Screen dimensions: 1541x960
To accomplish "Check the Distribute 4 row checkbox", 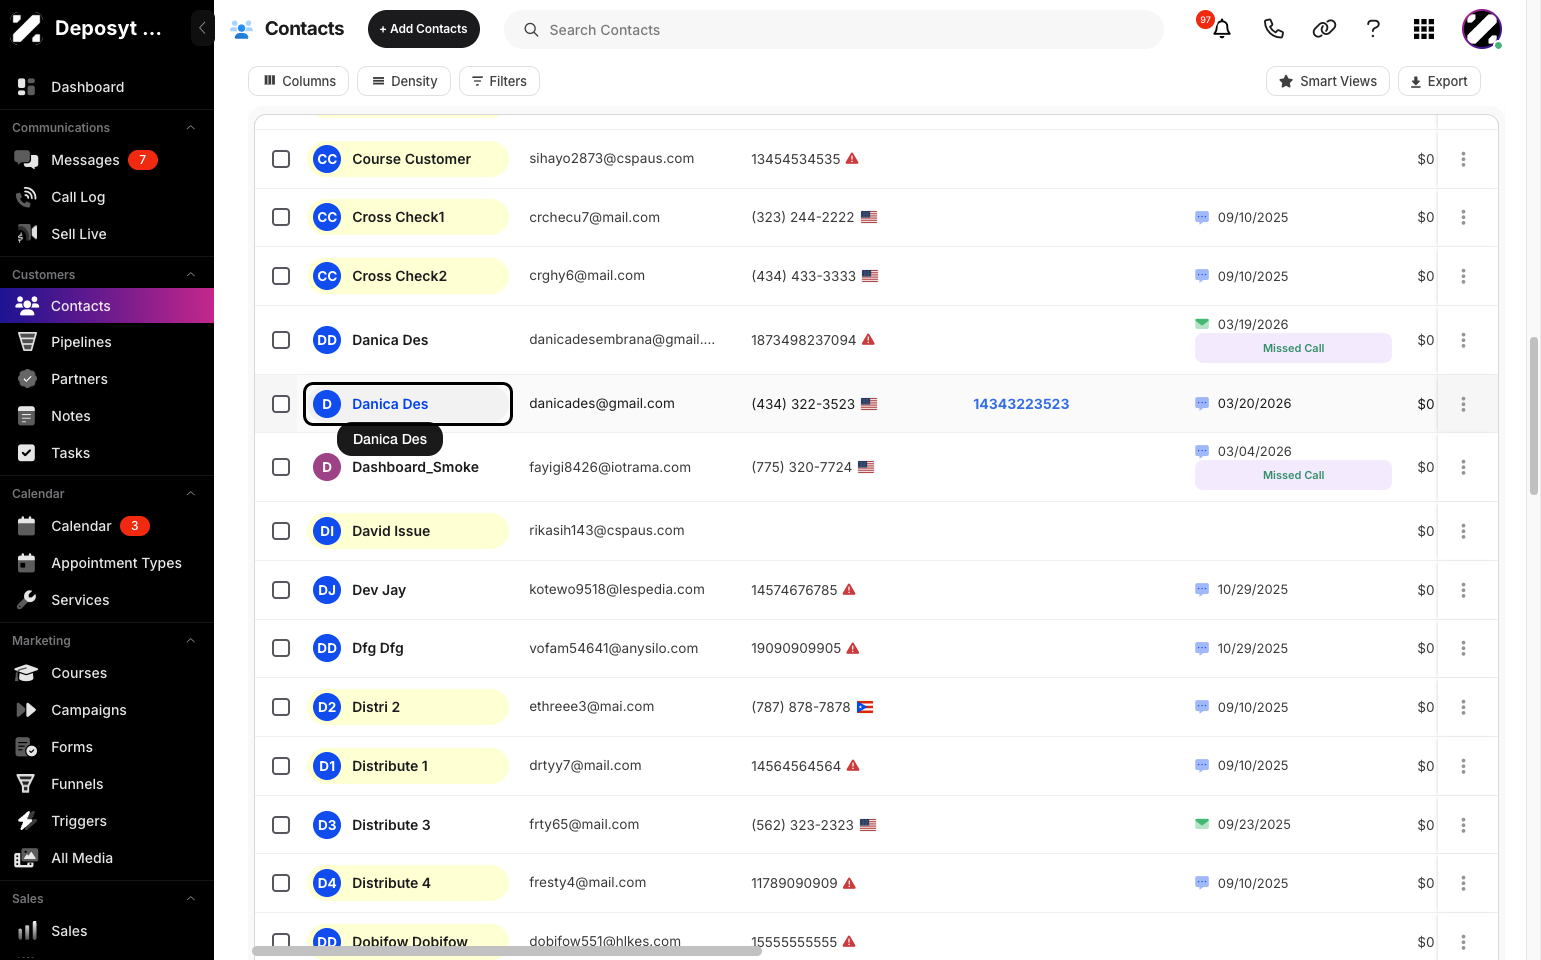I will (x=281, y=883).
